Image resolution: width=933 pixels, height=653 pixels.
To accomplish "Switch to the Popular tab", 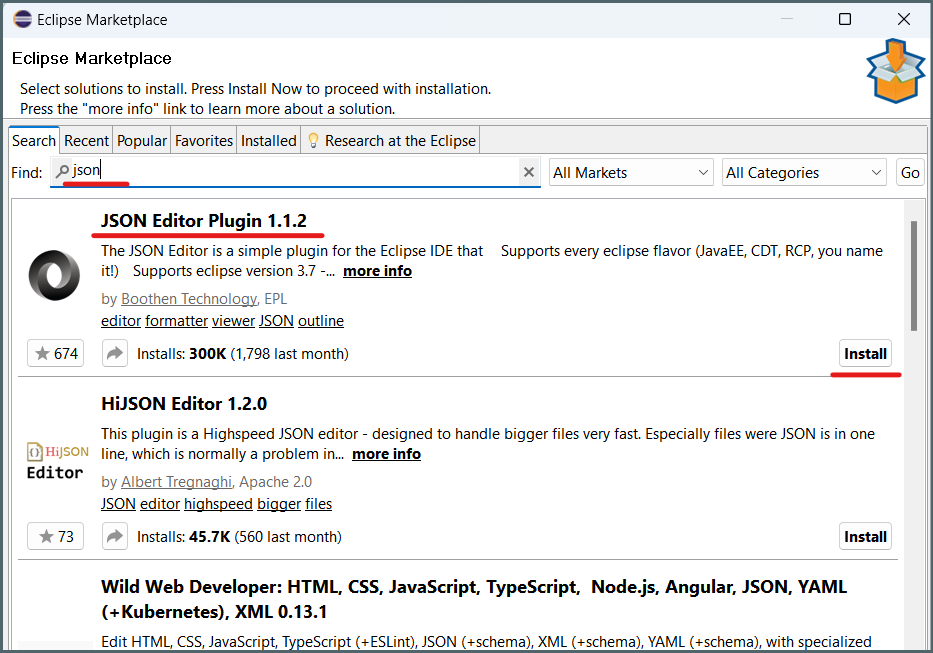I will pyautogui.click(x=142, y=141).
